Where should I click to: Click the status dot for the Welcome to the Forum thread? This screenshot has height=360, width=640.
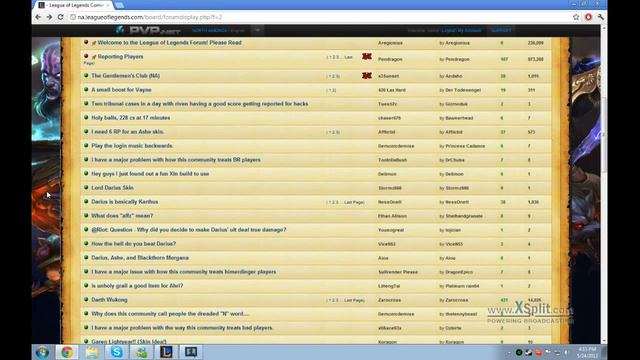tap(86, 42)
